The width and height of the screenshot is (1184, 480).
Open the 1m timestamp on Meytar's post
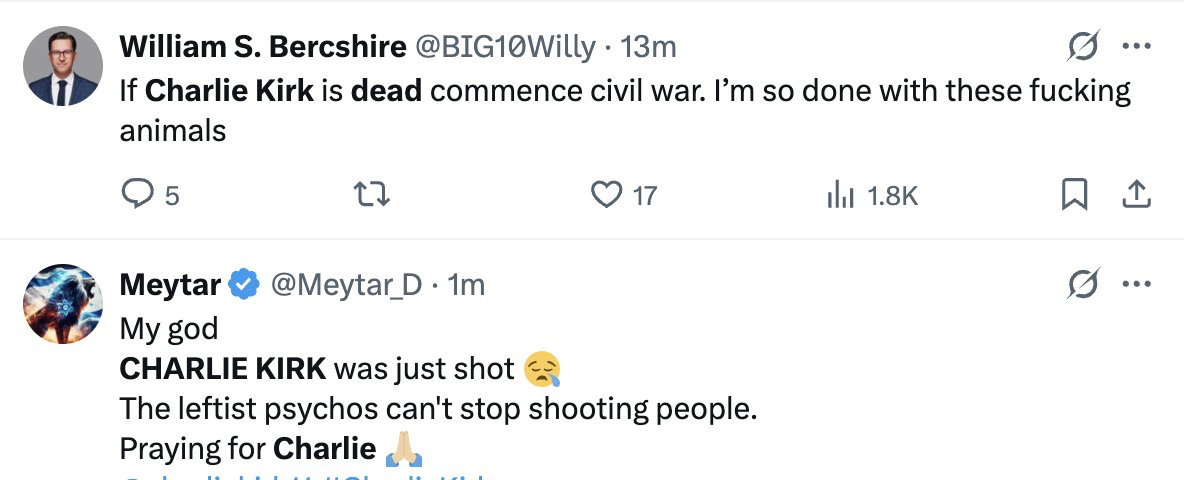(x=466, y=285)
